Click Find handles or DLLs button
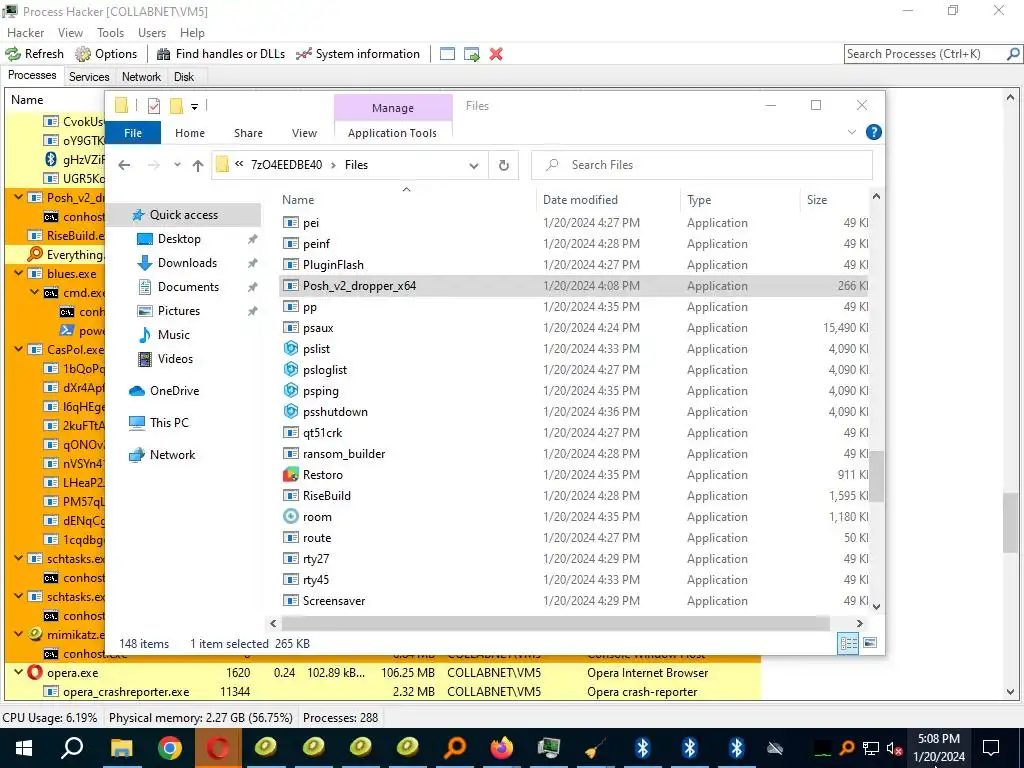Viewport: 1024px width, 768px height. click(x=221, y=54)
